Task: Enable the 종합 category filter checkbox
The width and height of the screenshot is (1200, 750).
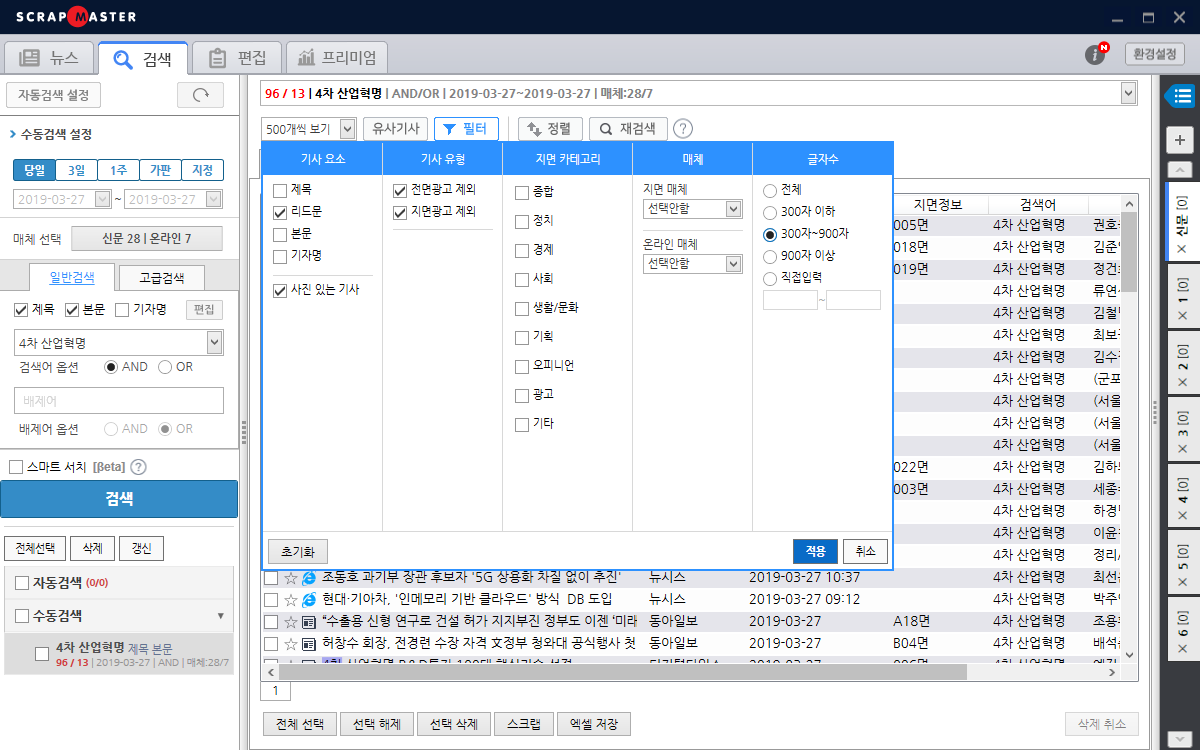Action: point(523,191)
